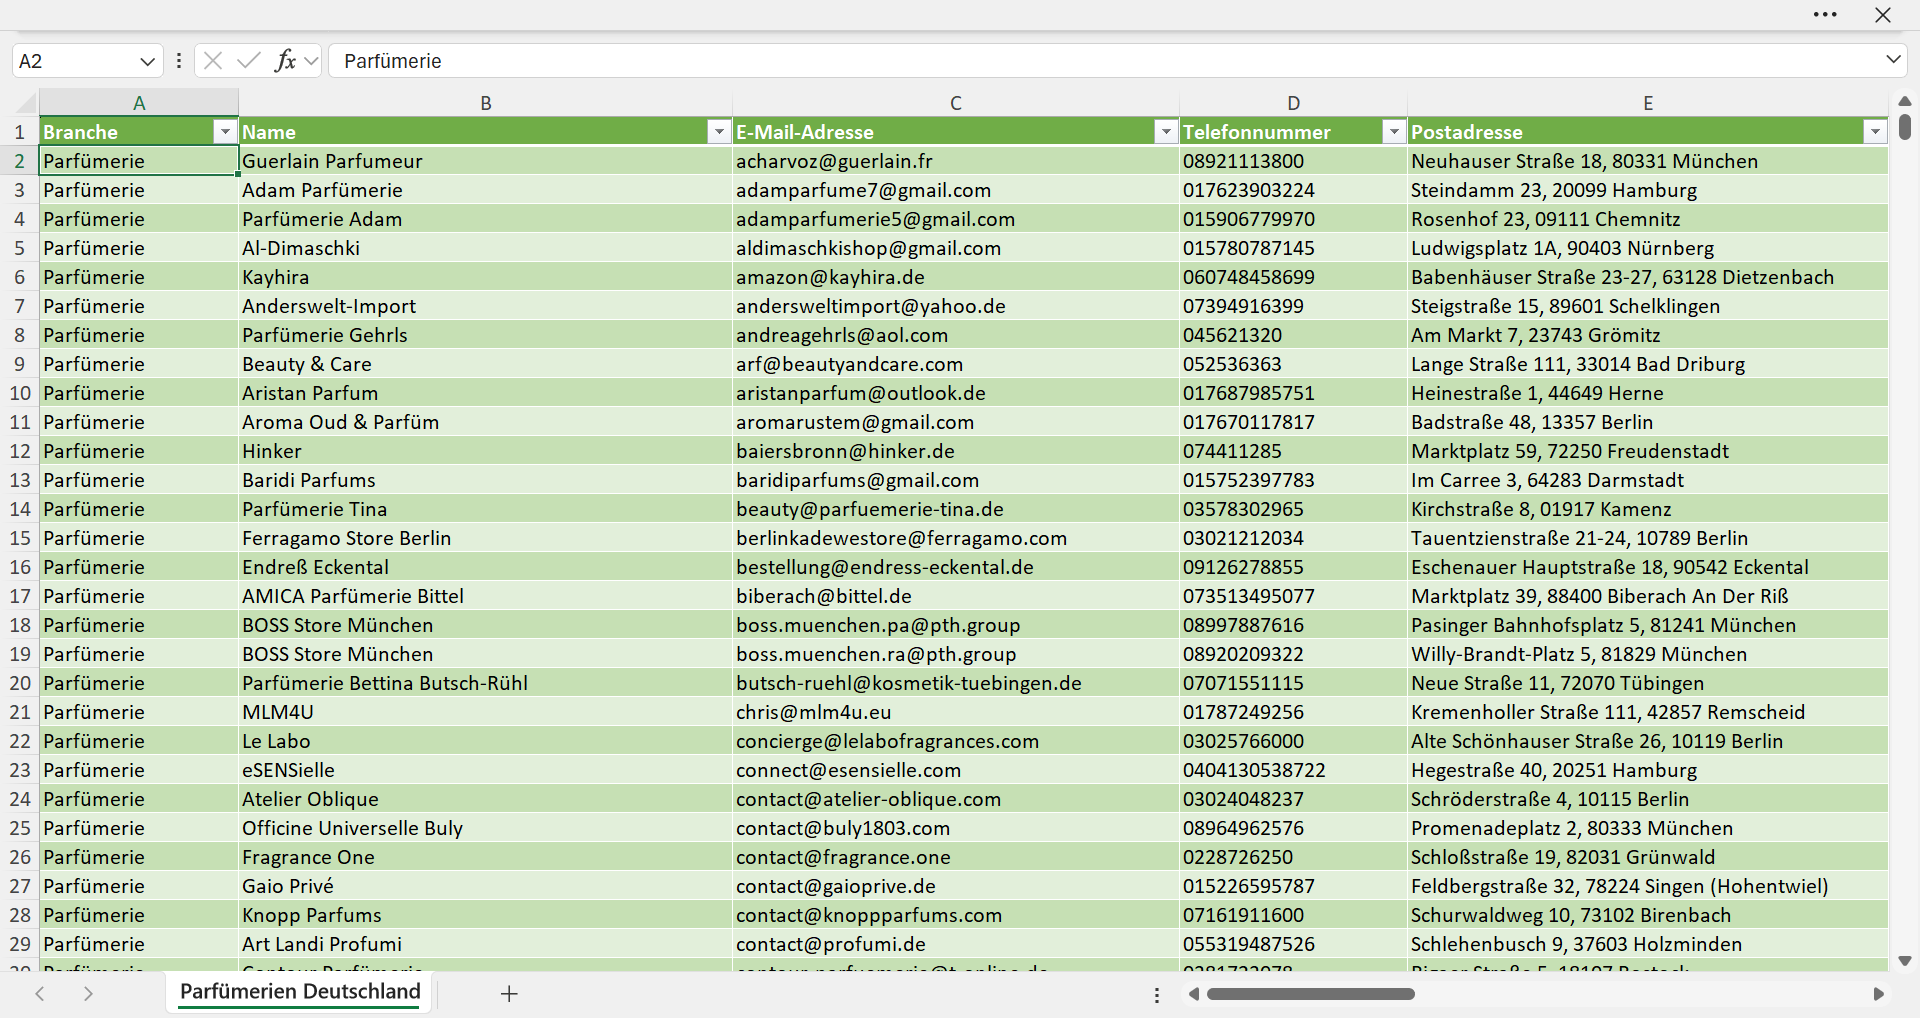Click email boss.muenchen.pa@pth.group
The height and width of the screenshot is (1018, 1920).
[956, 625]
